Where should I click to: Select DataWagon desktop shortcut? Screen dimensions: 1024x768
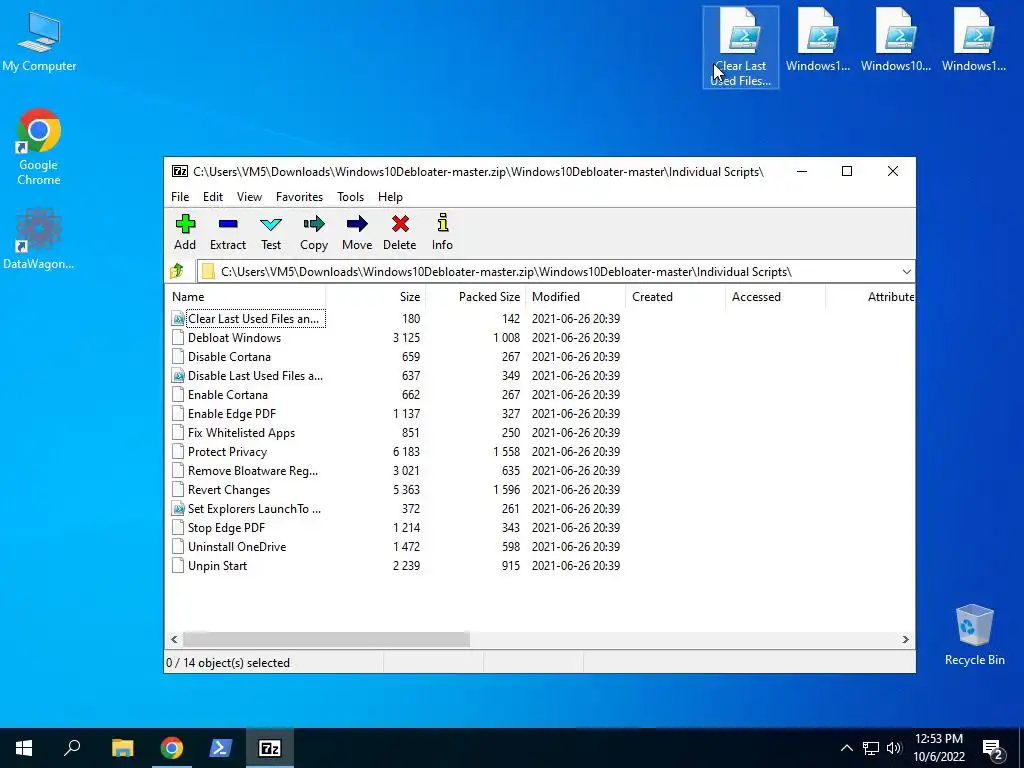(39, 239)
